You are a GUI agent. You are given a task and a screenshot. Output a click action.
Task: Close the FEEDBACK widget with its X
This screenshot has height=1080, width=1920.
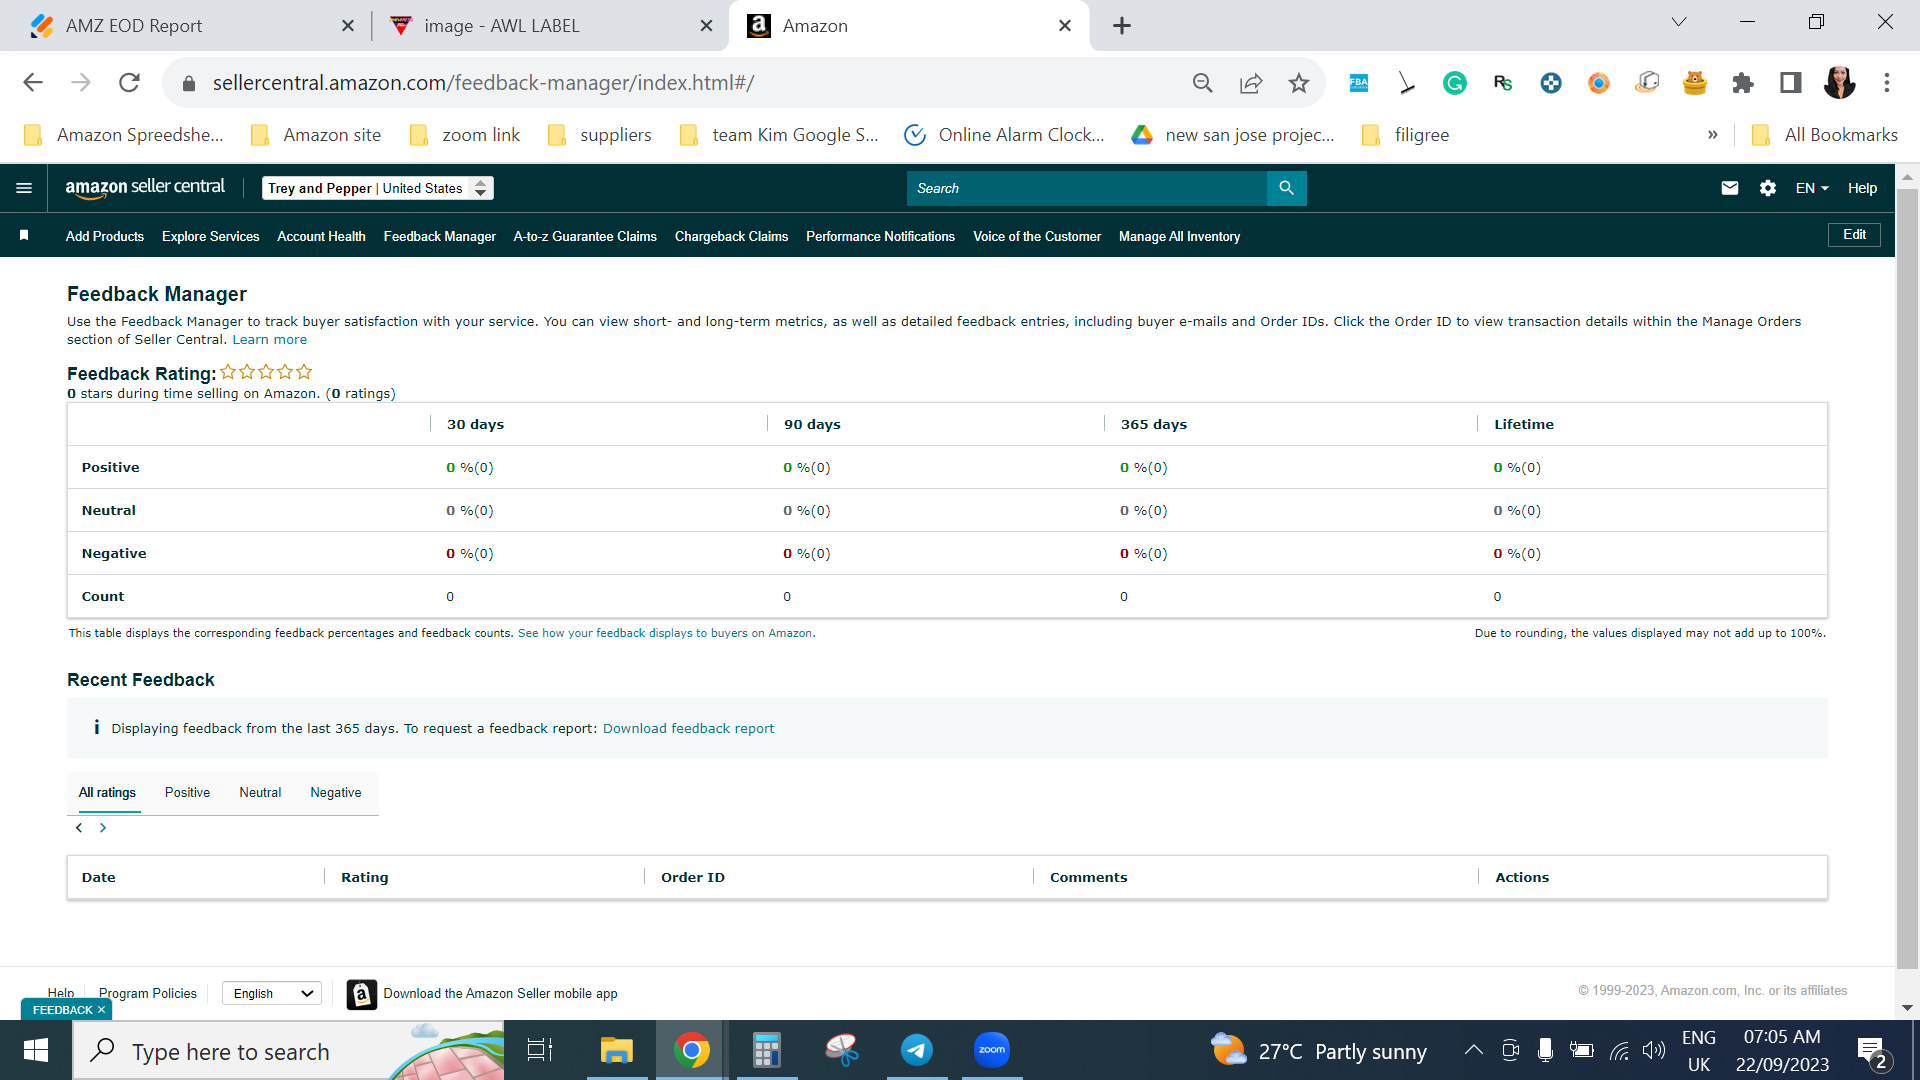point(101,1010)
